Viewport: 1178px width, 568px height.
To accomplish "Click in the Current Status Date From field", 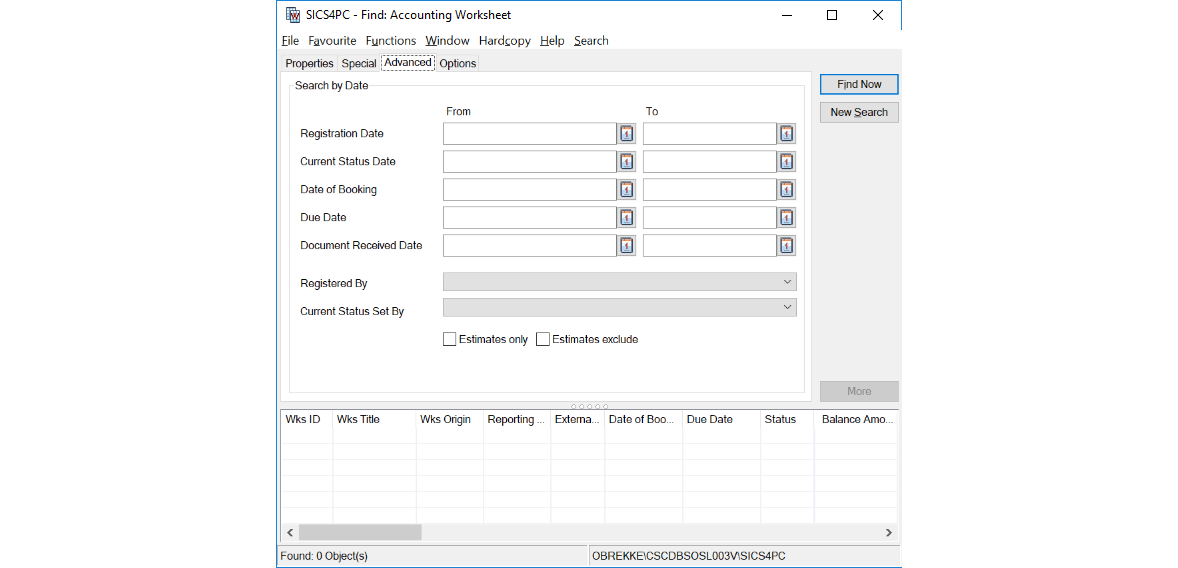I will 530,162.
